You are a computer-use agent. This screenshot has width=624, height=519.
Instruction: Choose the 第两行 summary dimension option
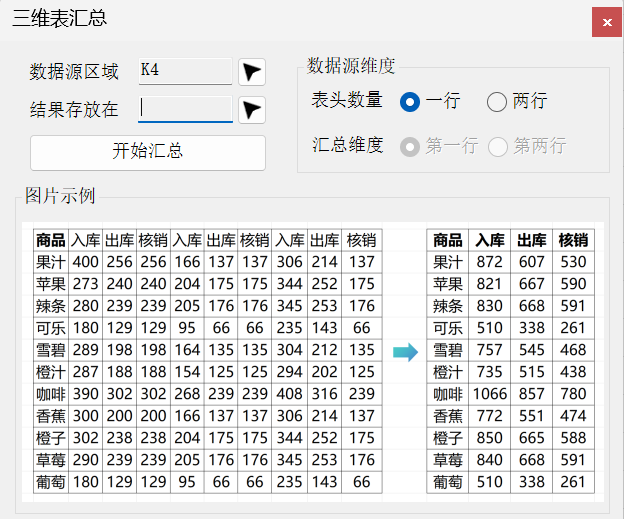tap(497, 147)
